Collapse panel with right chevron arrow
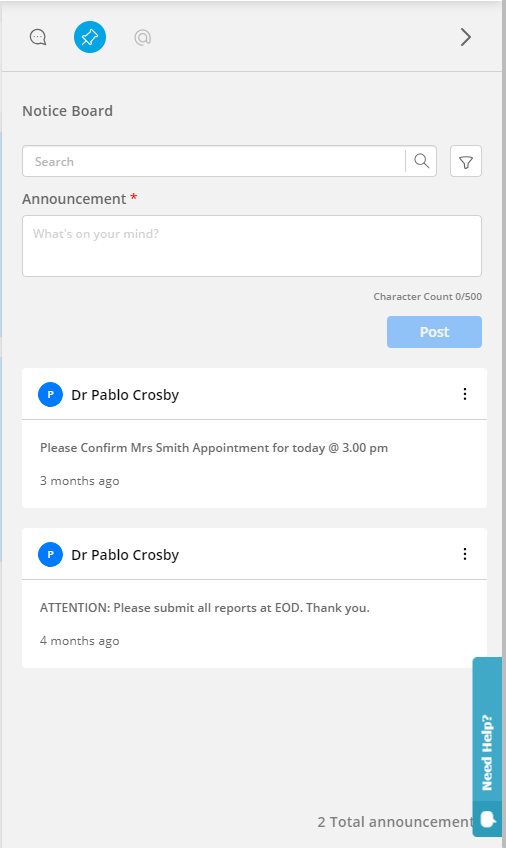 click(465, 37)
